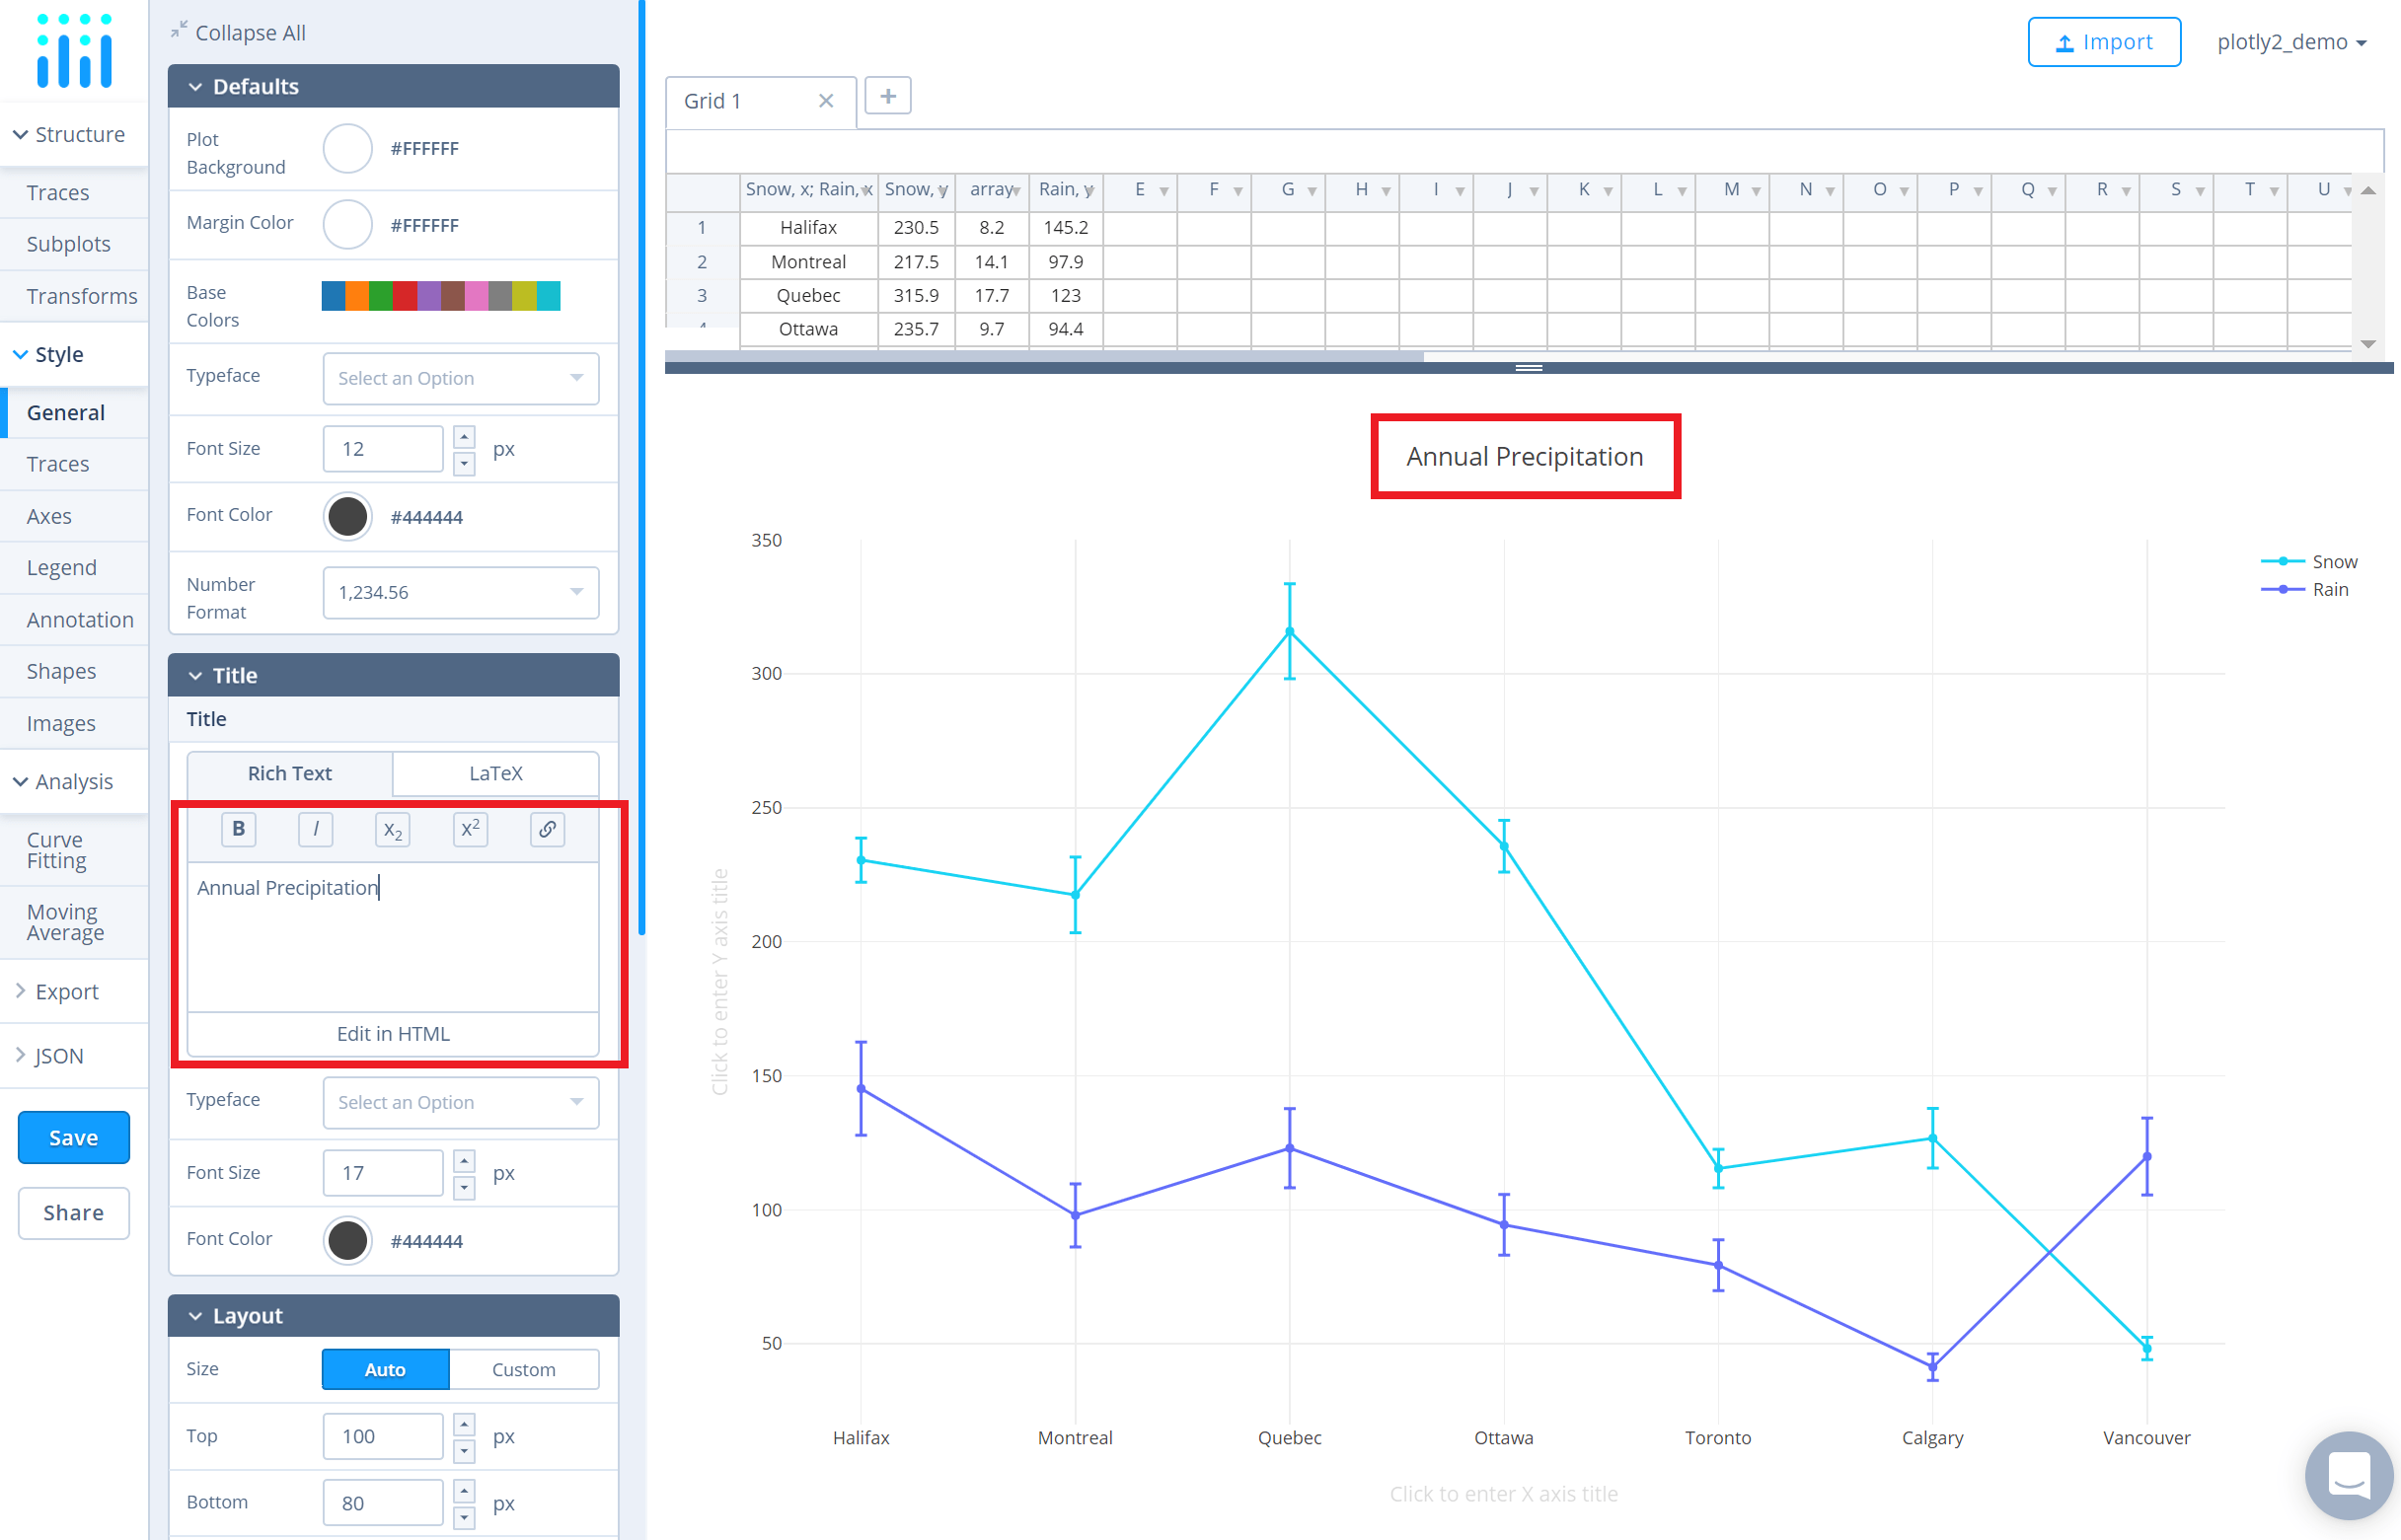Click the Bold formatting icon

[238, 829]
